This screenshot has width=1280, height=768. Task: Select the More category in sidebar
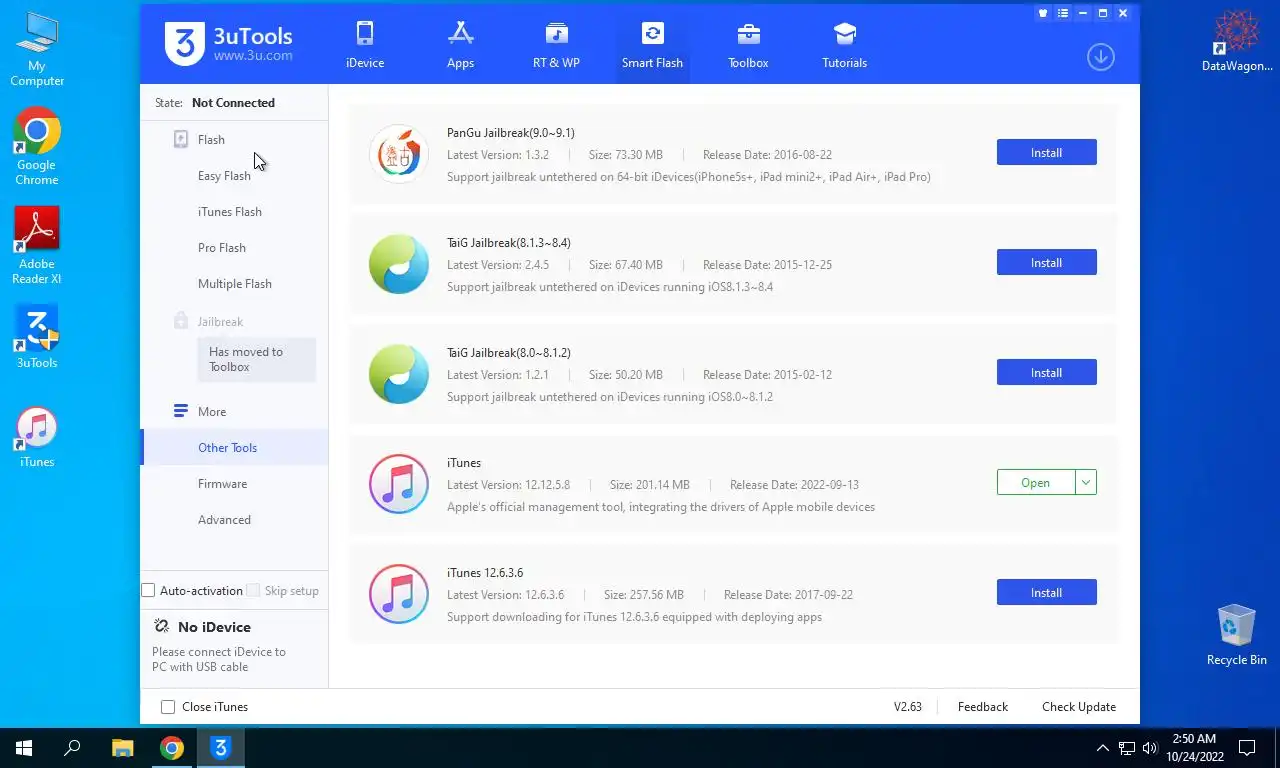tap(212, 412)
